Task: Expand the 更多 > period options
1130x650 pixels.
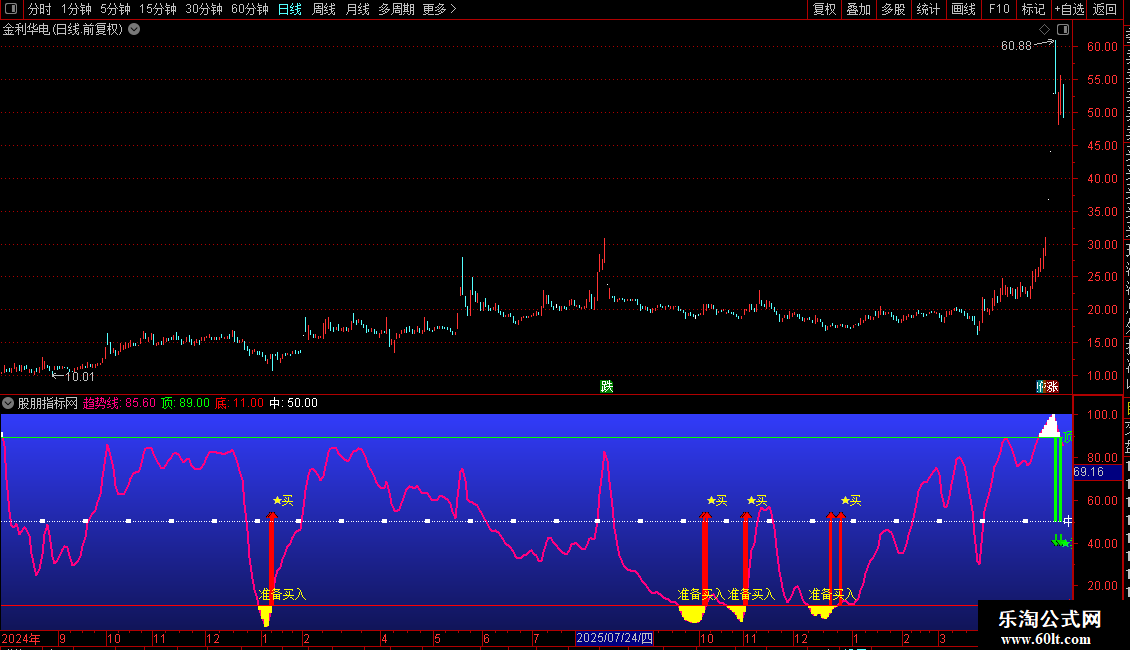Action: 439,9
